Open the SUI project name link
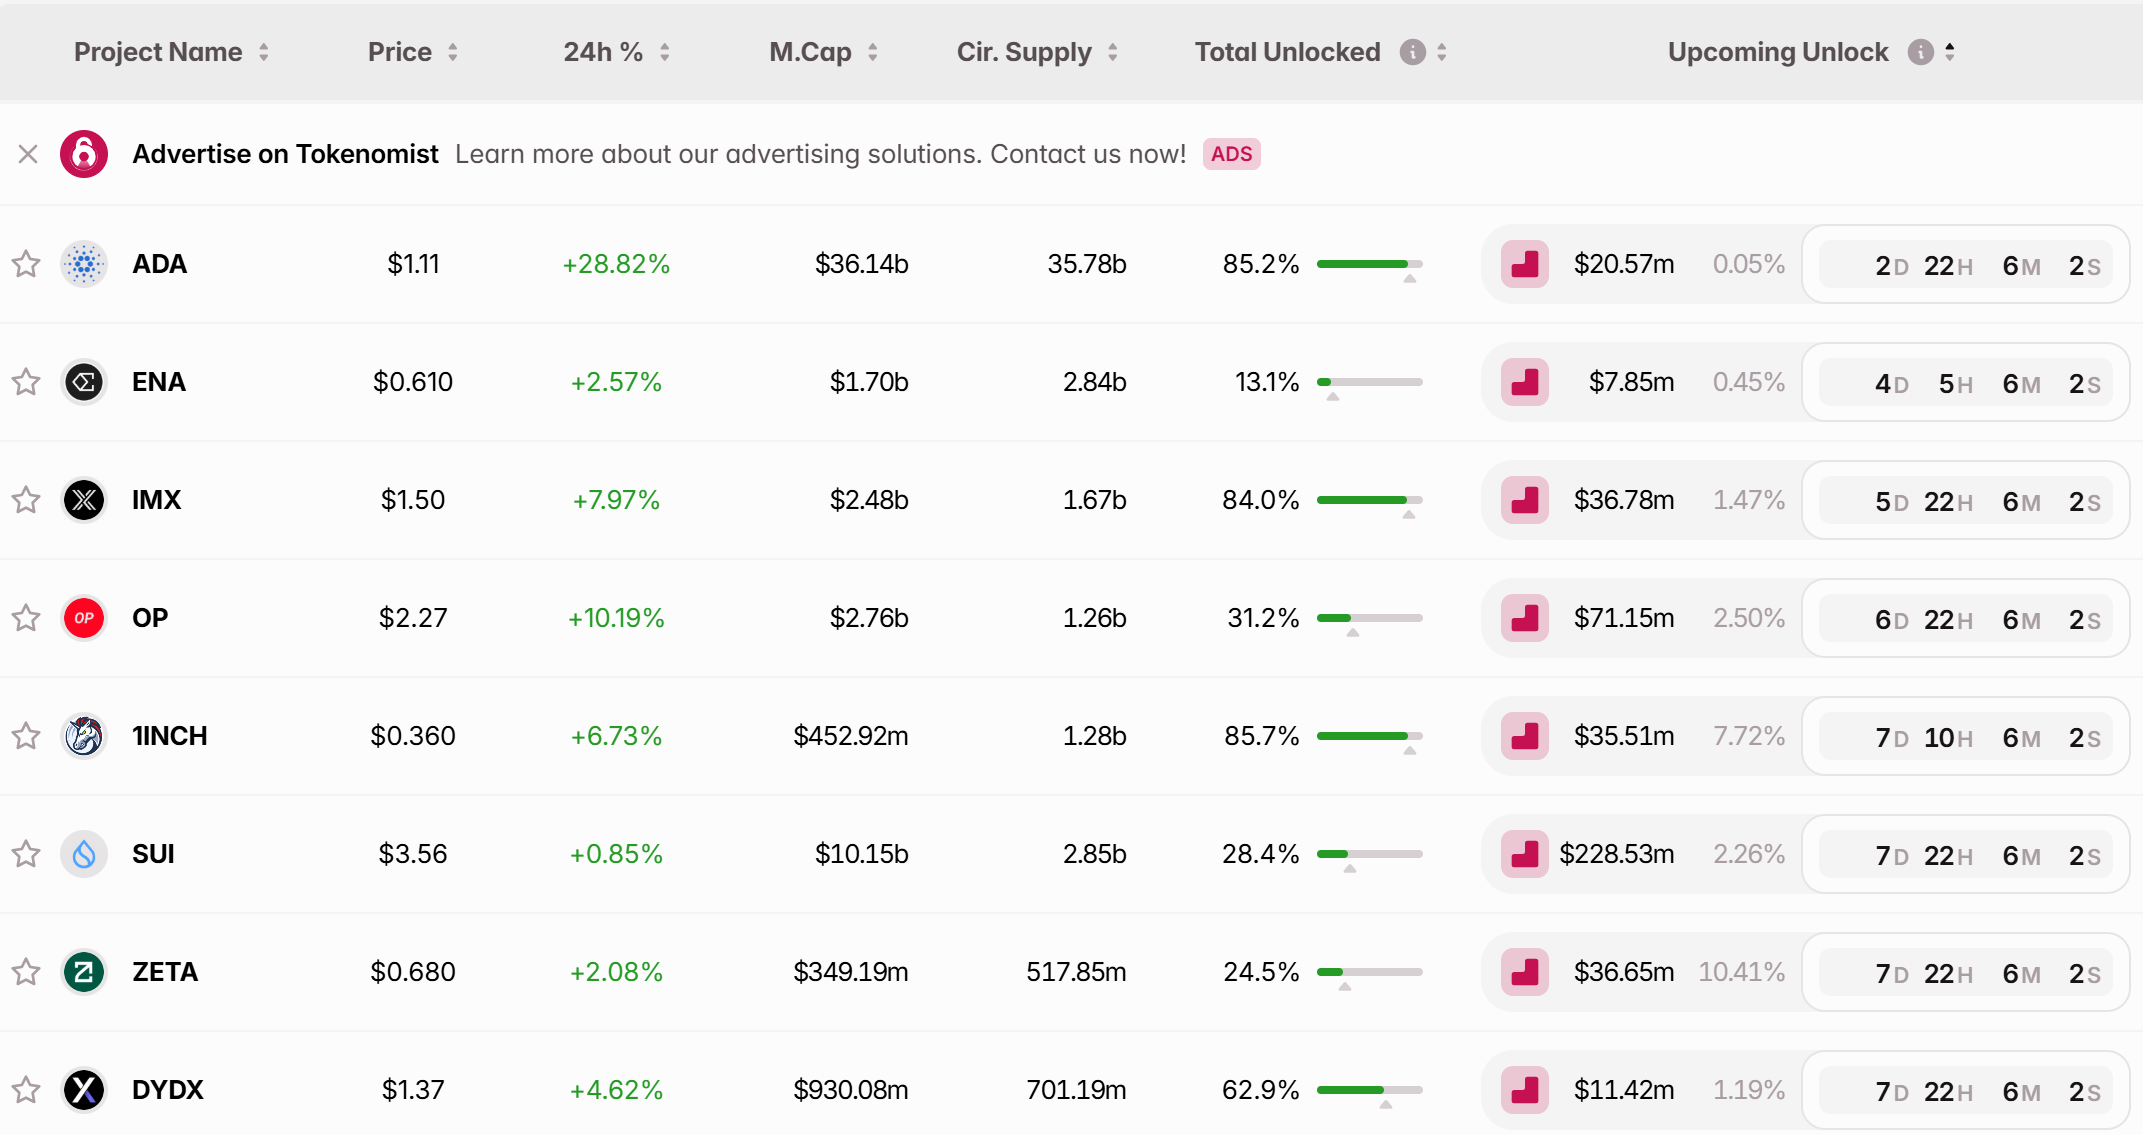The image size is (2143, 1135). [x=153, y=854]
